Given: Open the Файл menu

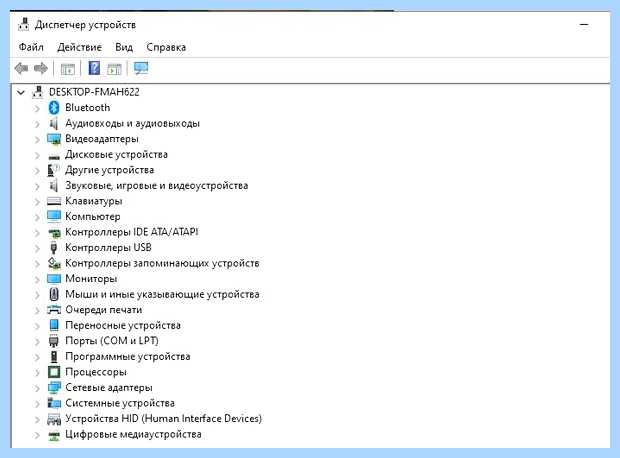Looking at the screenshot, I should tap(31, 47).
